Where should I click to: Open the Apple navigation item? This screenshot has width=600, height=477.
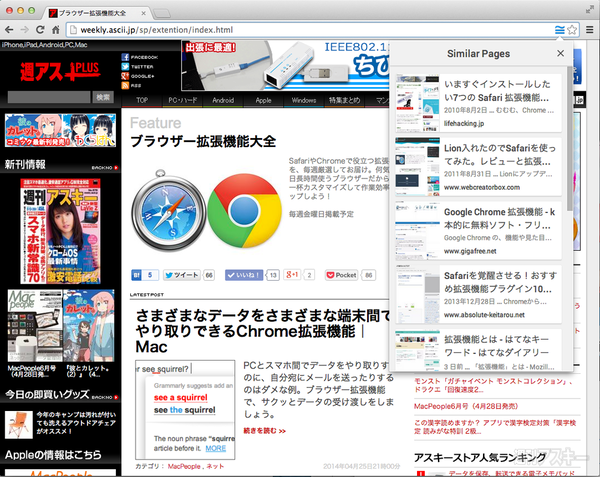pyautogui.click(x=263, y=100)
